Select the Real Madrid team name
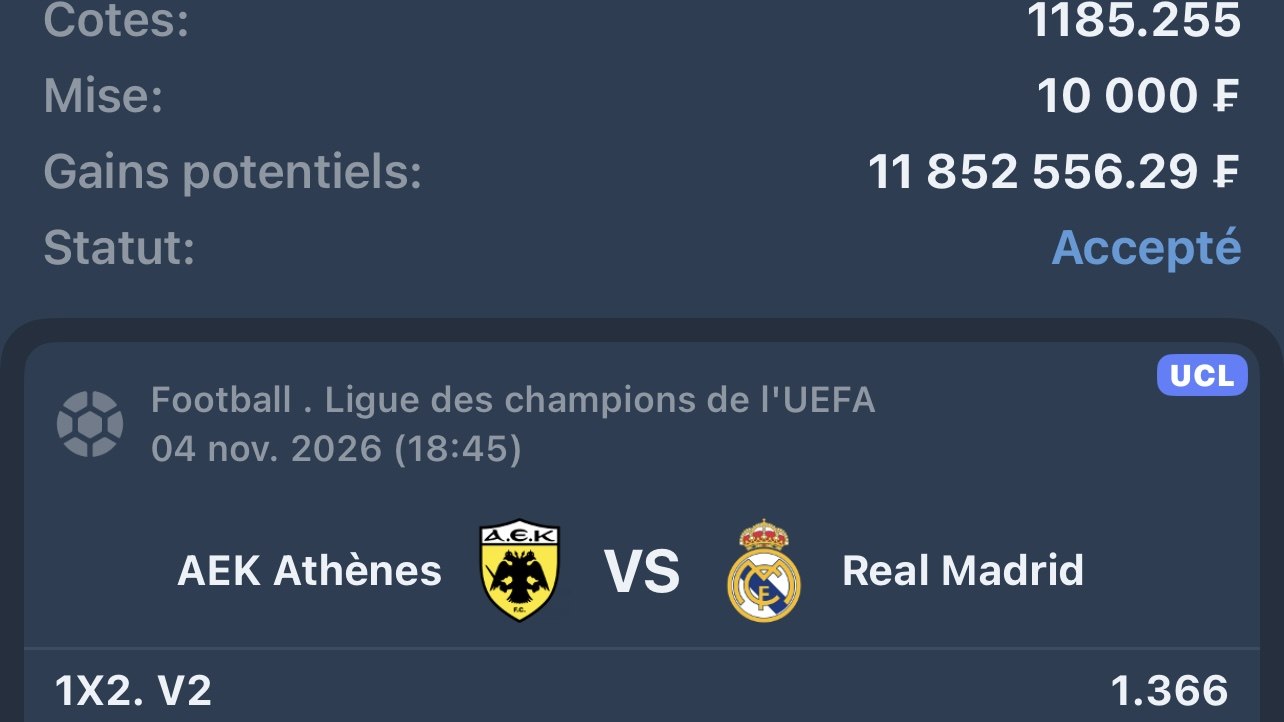 tap(963, 571)
